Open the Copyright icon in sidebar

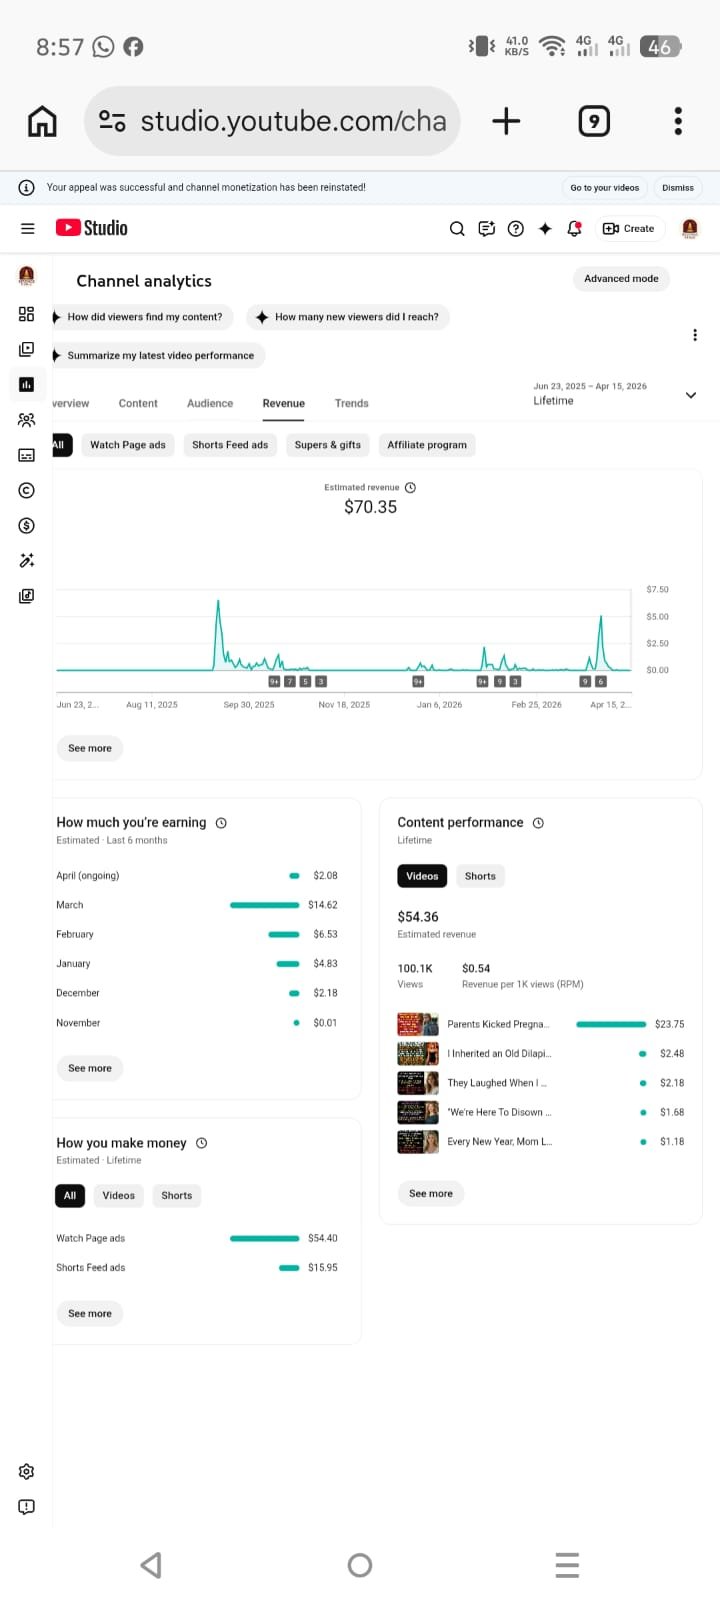click(x=27, y=490)
